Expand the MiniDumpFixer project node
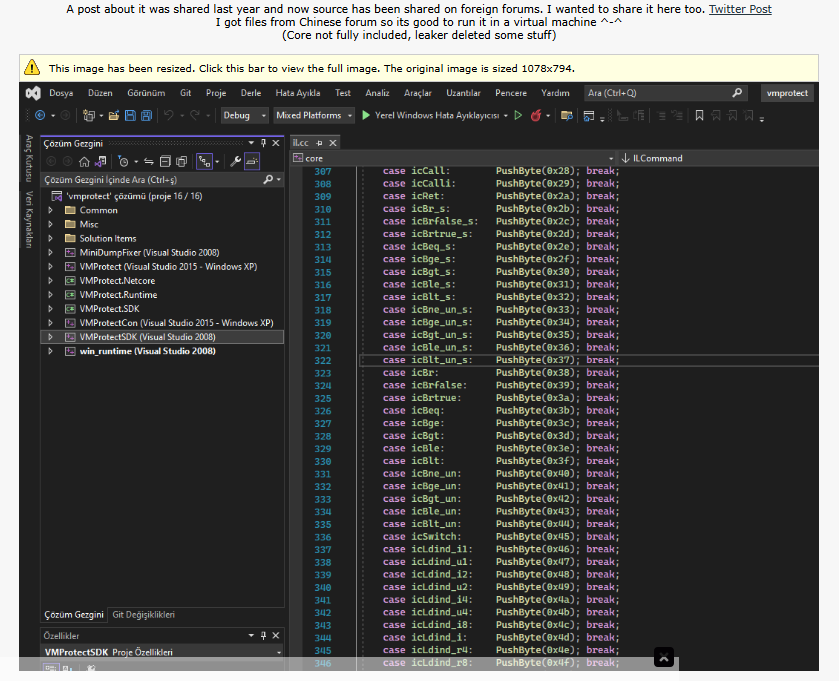Screen dimensions: 839x681 pyautogui.click(x=50, y=252)
